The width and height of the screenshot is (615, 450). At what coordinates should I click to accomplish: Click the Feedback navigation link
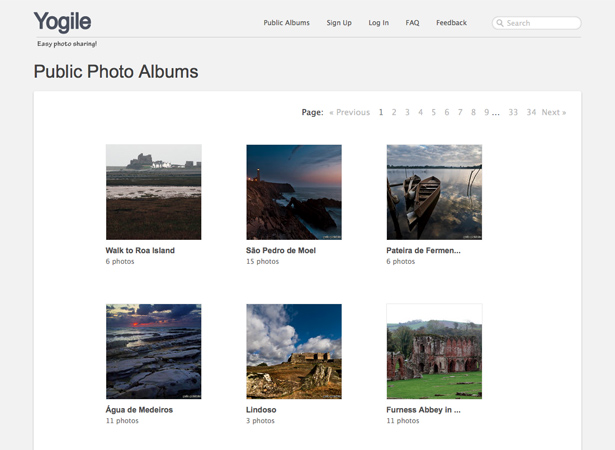(x=451, y=23)
